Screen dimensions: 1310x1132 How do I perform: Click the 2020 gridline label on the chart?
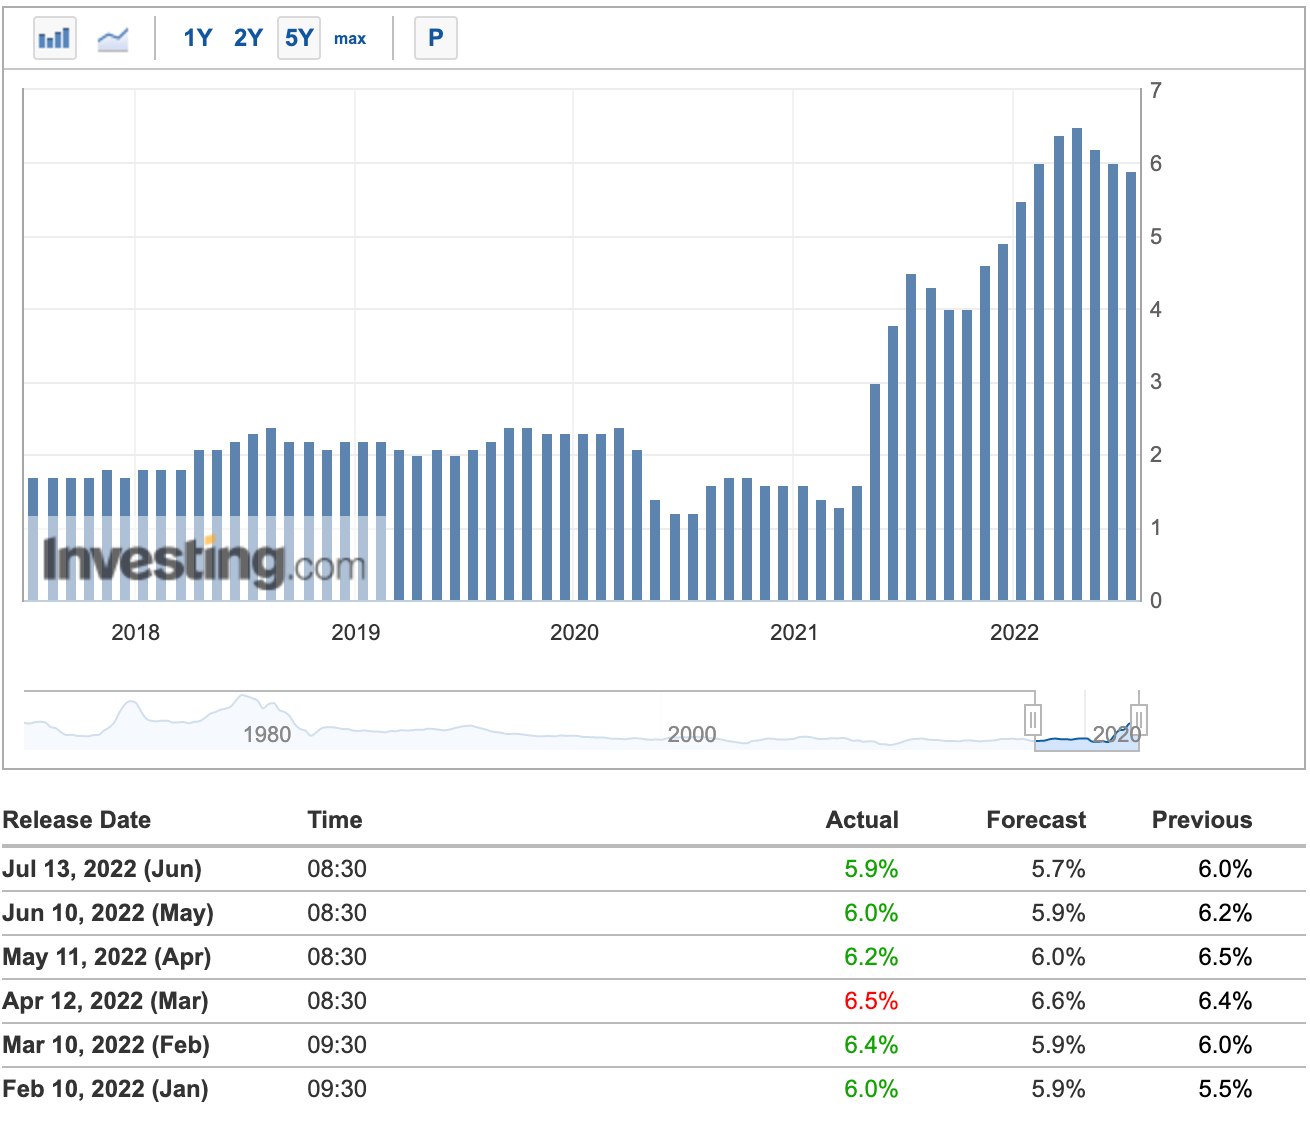(575, 631)
